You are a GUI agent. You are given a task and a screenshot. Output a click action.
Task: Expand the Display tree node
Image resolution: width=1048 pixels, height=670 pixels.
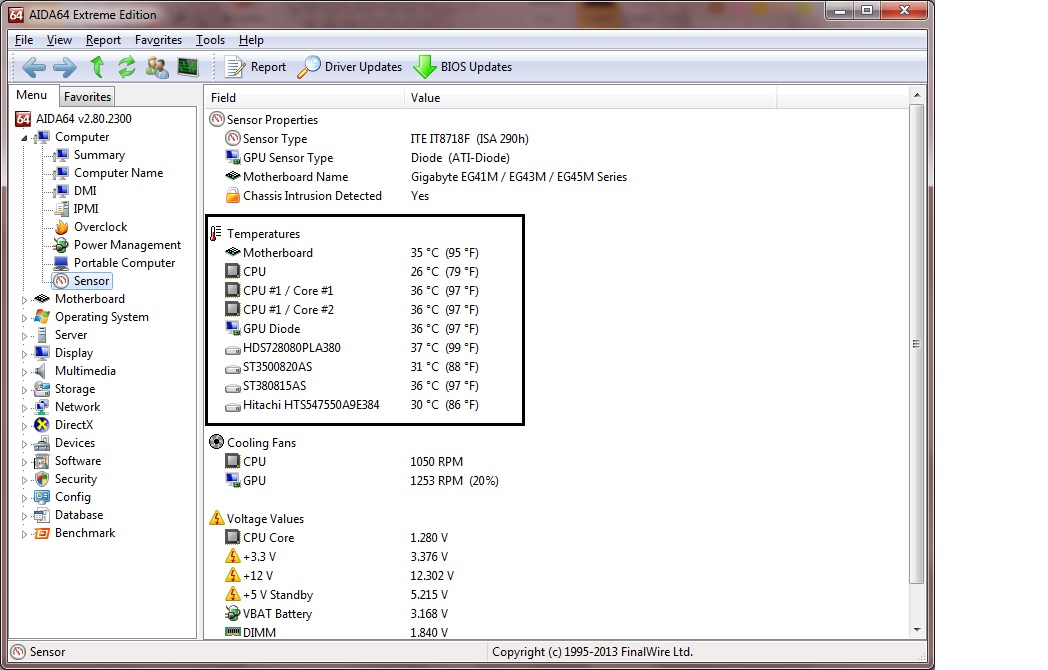point(25,354)
